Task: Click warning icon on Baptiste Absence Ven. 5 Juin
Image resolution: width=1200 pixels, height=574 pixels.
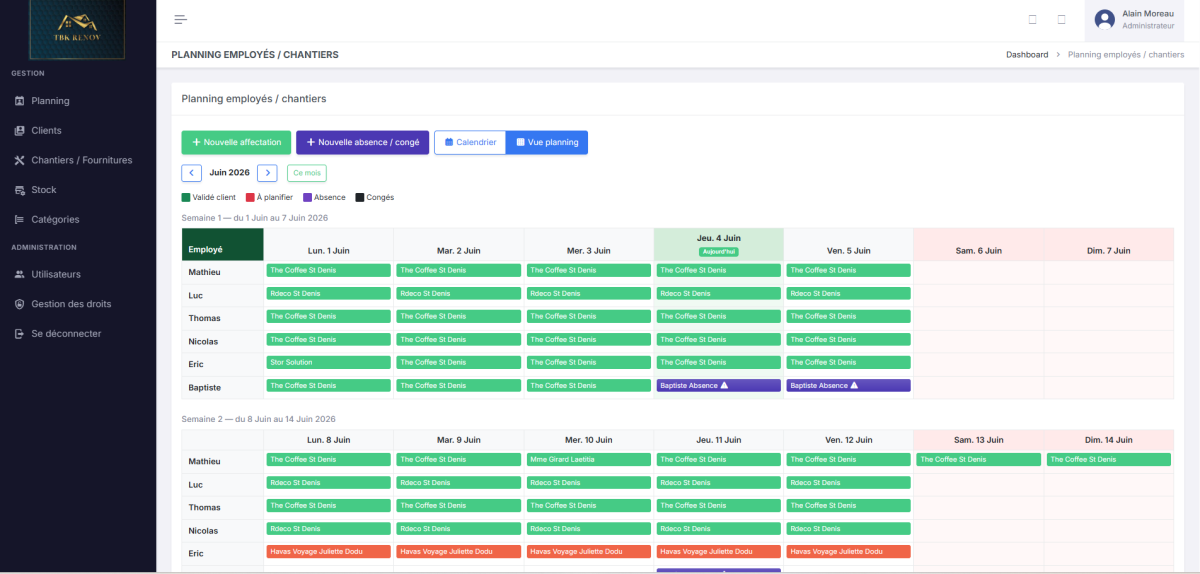Action: [x=854, y=385]
